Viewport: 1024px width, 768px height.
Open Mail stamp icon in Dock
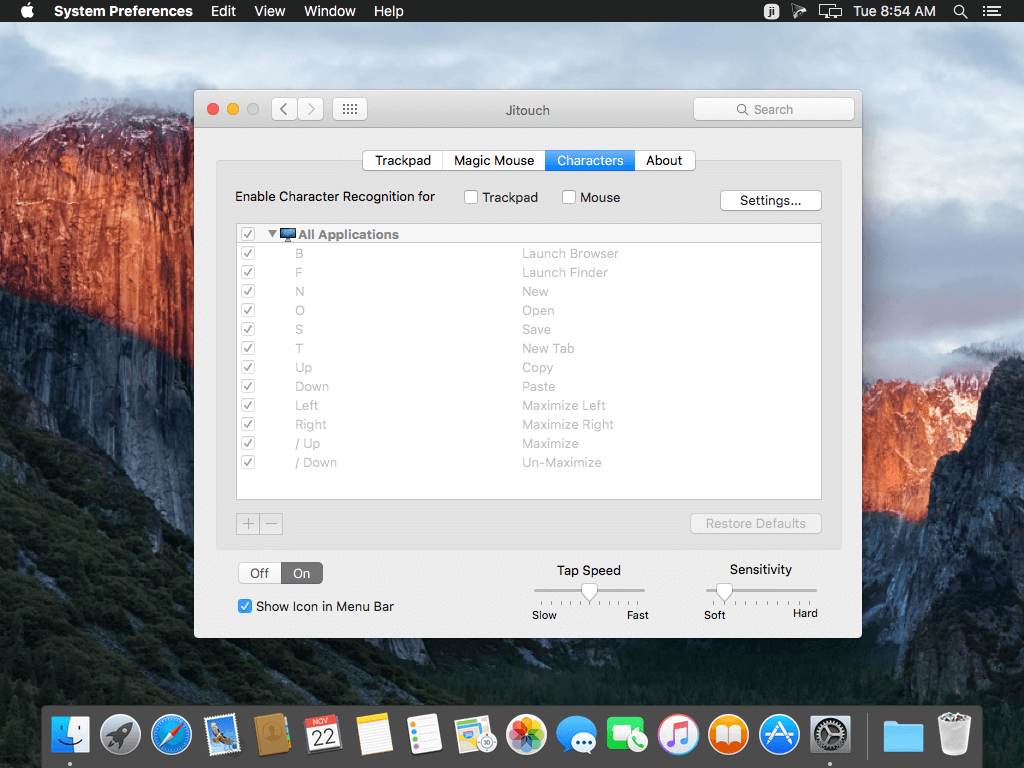pyautogui.click(x=222, y=734)
